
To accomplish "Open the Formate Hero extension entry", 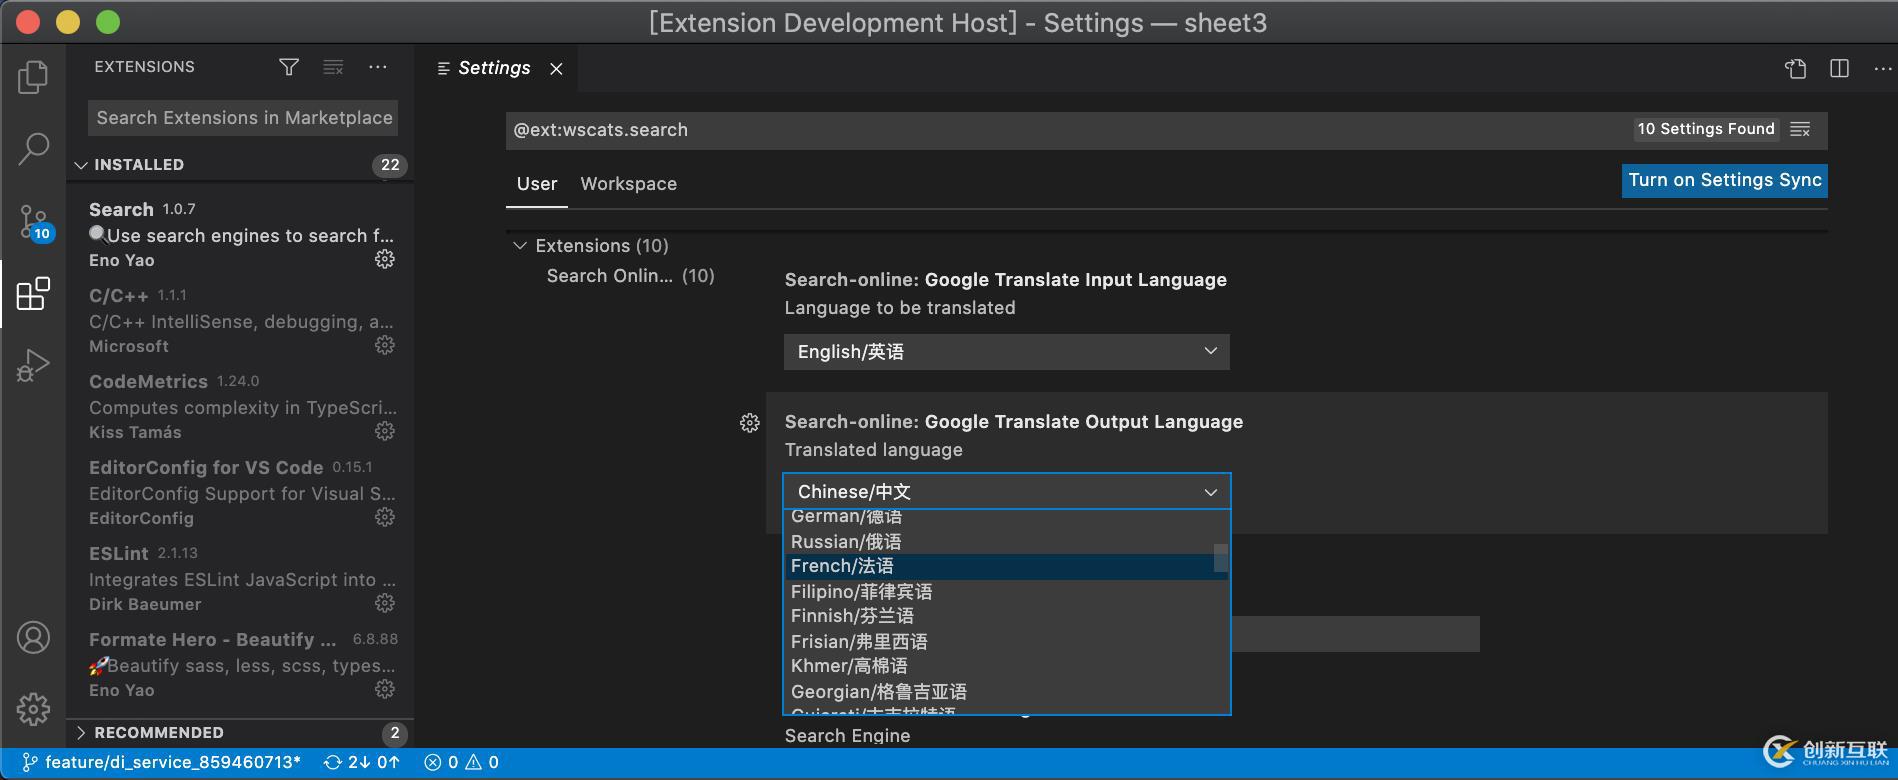I will [241, 664].
